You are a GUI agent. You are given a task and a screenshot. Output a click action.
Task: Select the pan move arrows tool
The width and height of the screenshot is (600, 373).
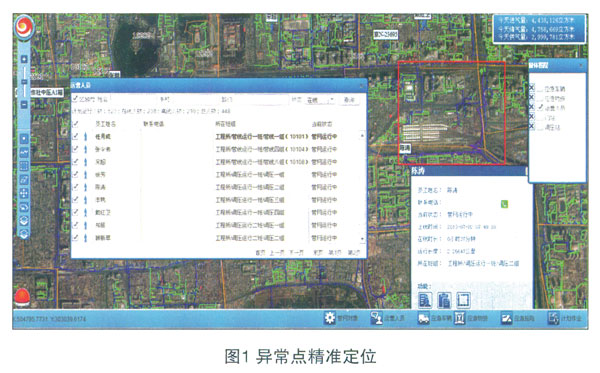pos(24,193)
